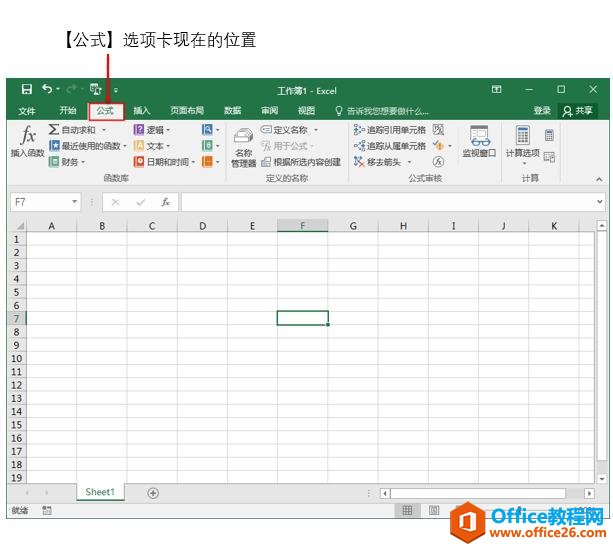613x550 pixels.
Task: Click the touch/mouse mode icon
Action: click(x=95, y=90)
